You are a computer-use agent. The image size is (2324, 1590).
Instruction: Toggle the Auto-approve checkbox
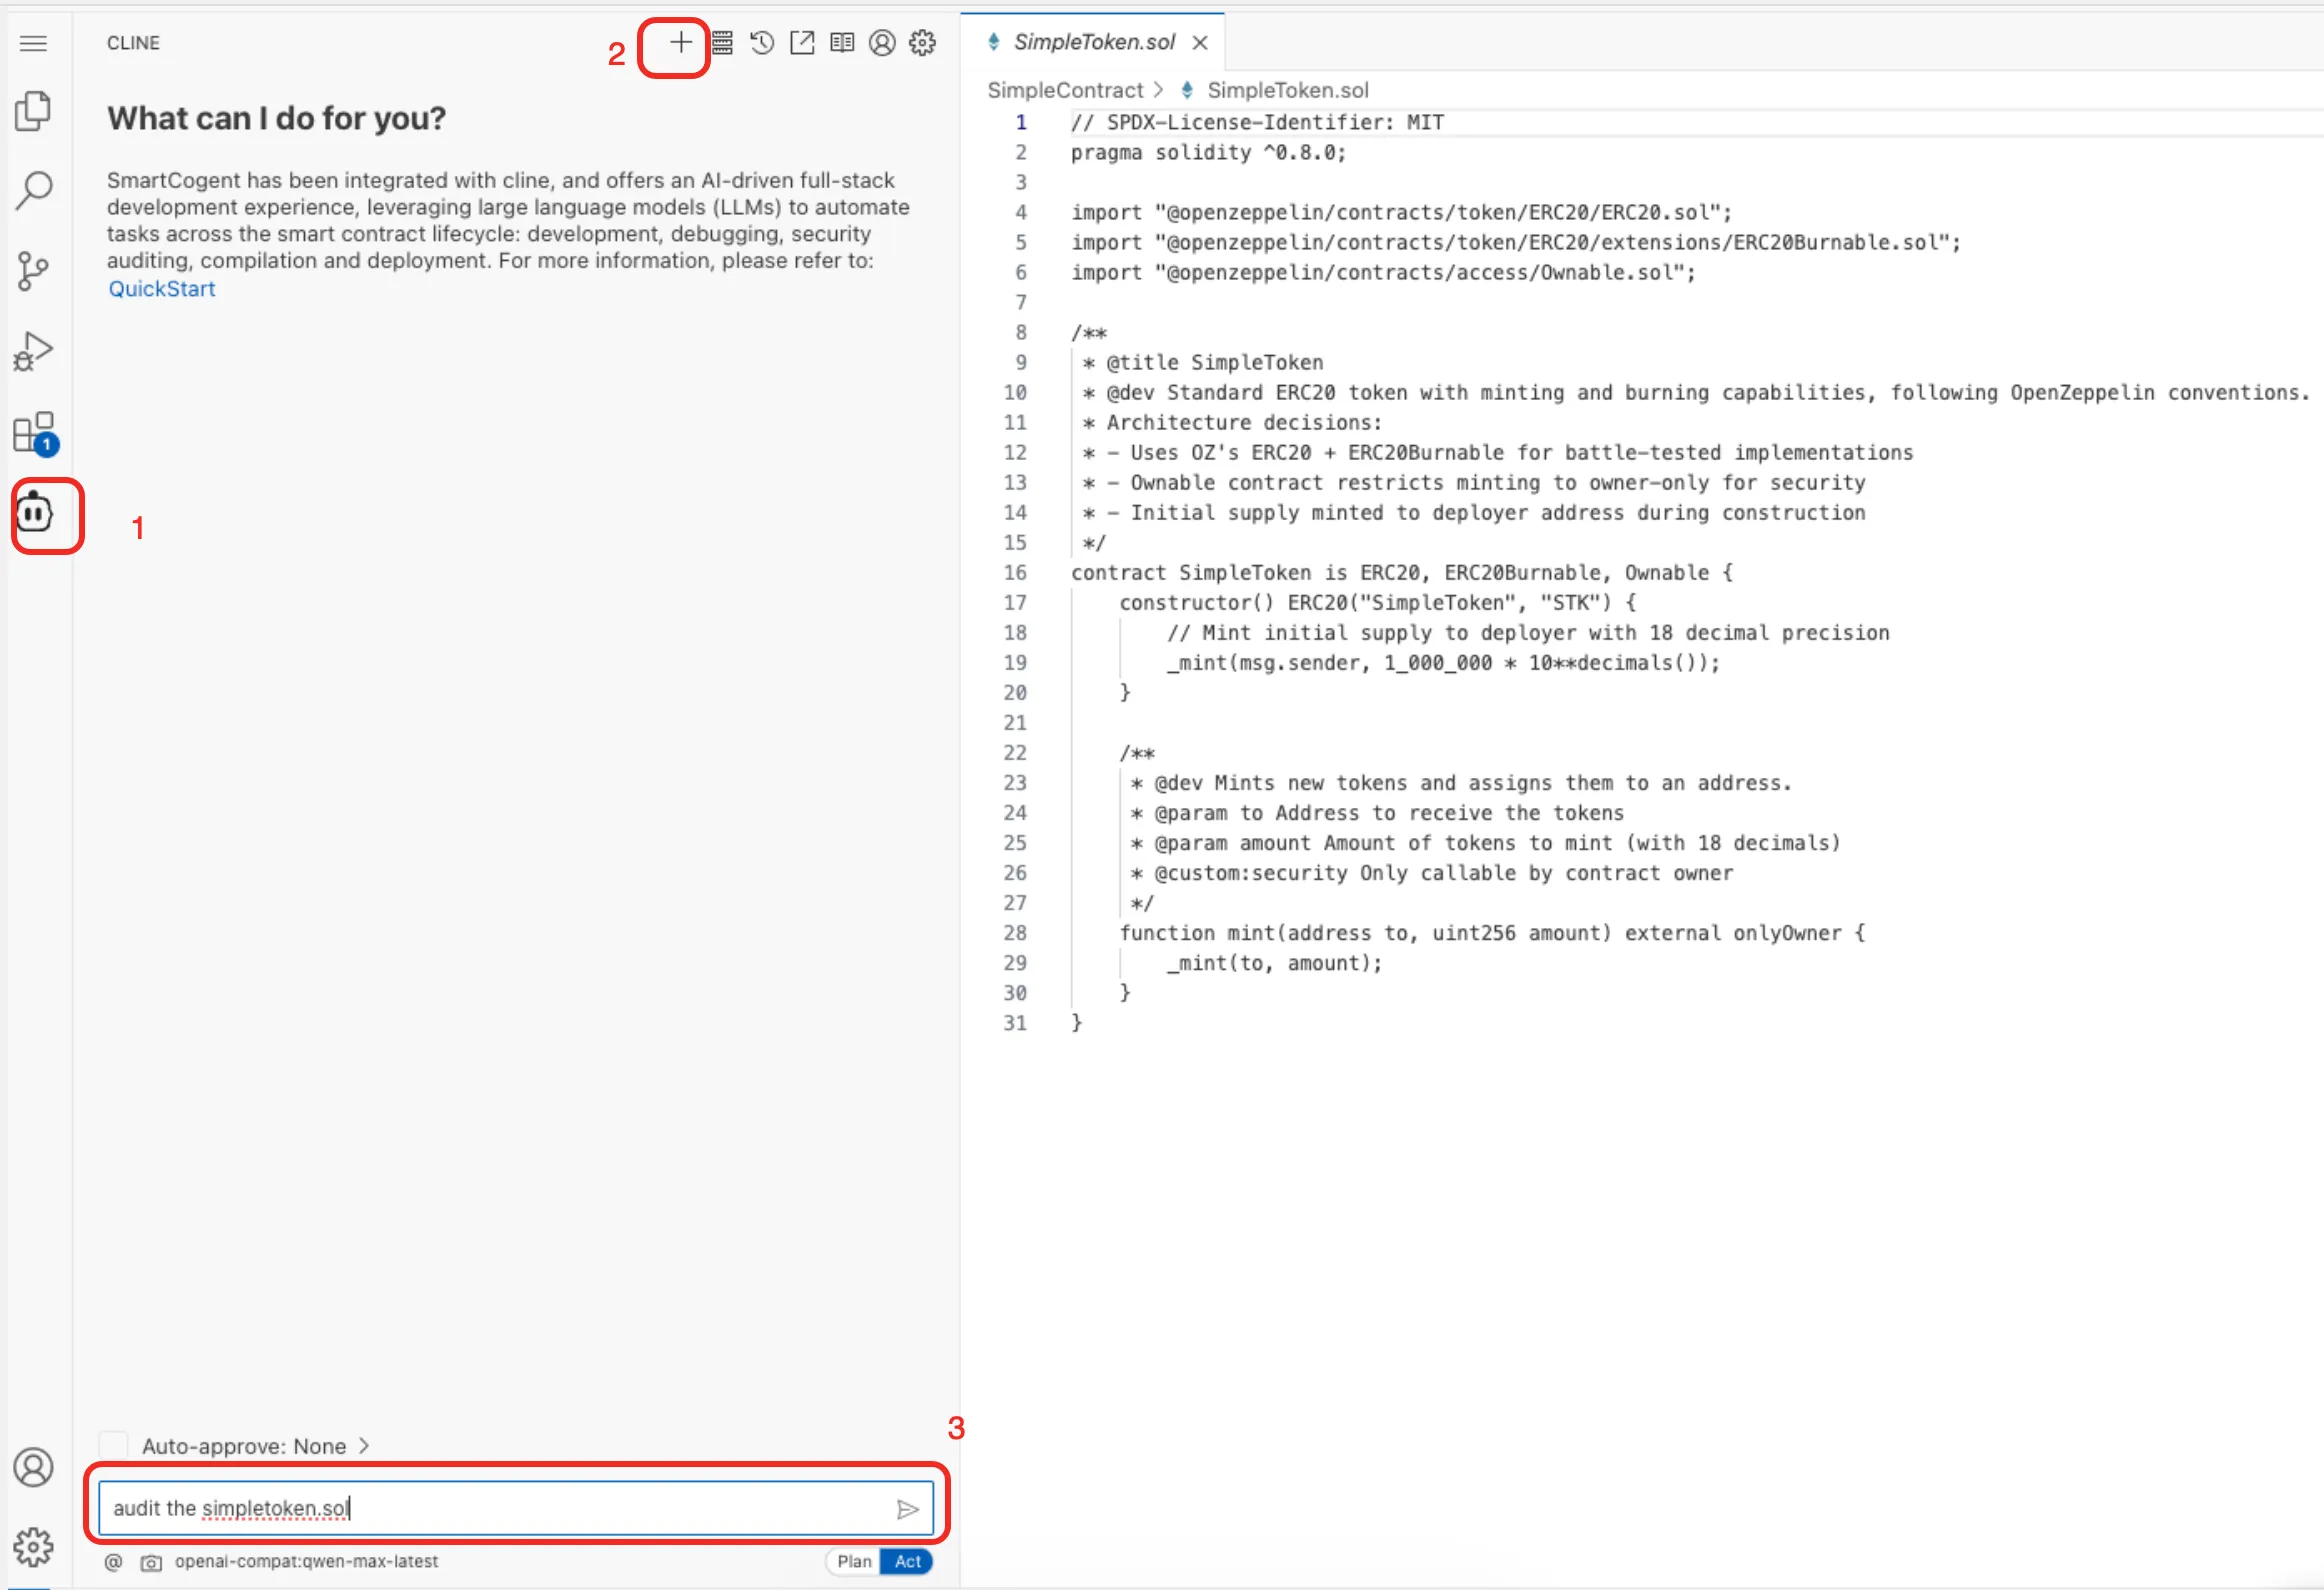pyautogui.click(x=114, y=1445)
